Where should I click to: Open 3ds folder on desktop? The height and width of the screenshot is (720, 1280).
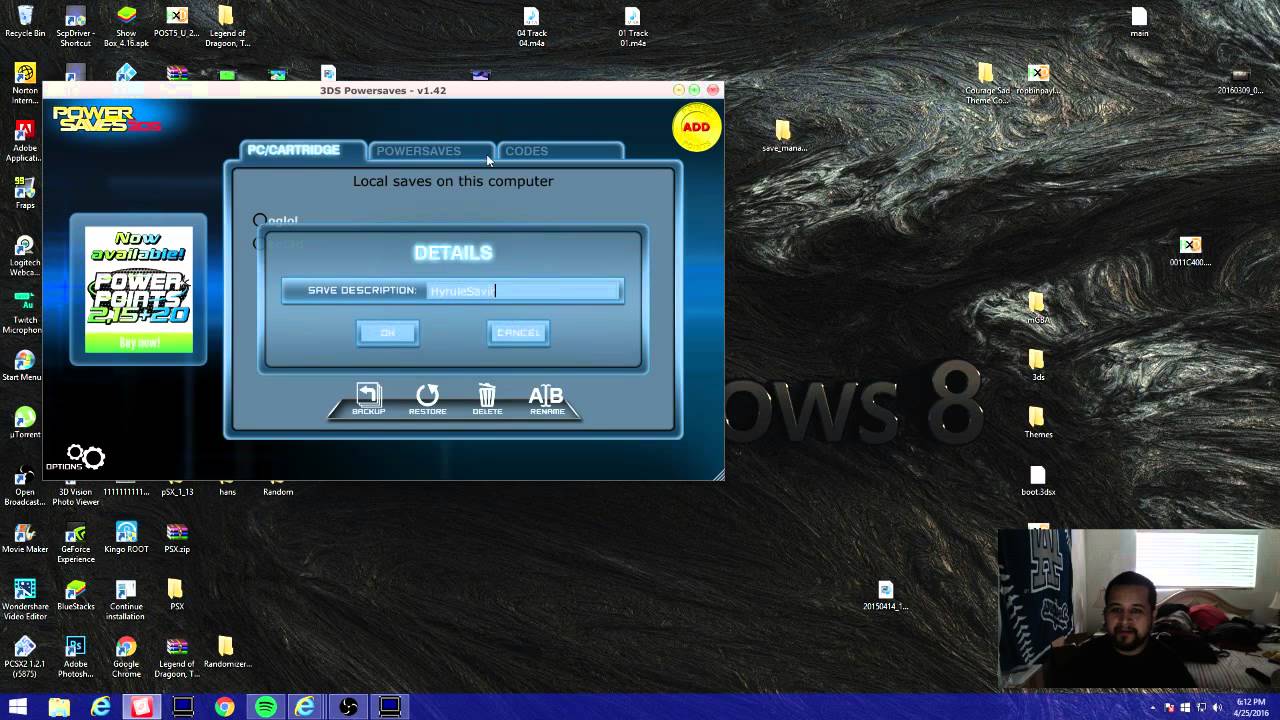[x=1038, y=365]
